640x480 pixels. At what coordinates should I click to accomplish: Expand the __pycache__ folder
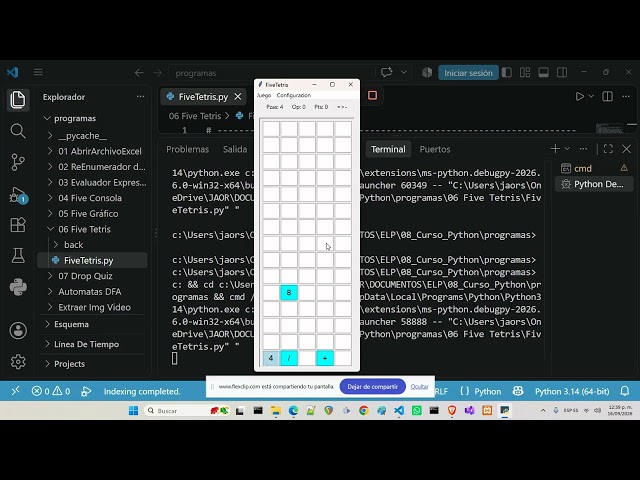[50, 136]
